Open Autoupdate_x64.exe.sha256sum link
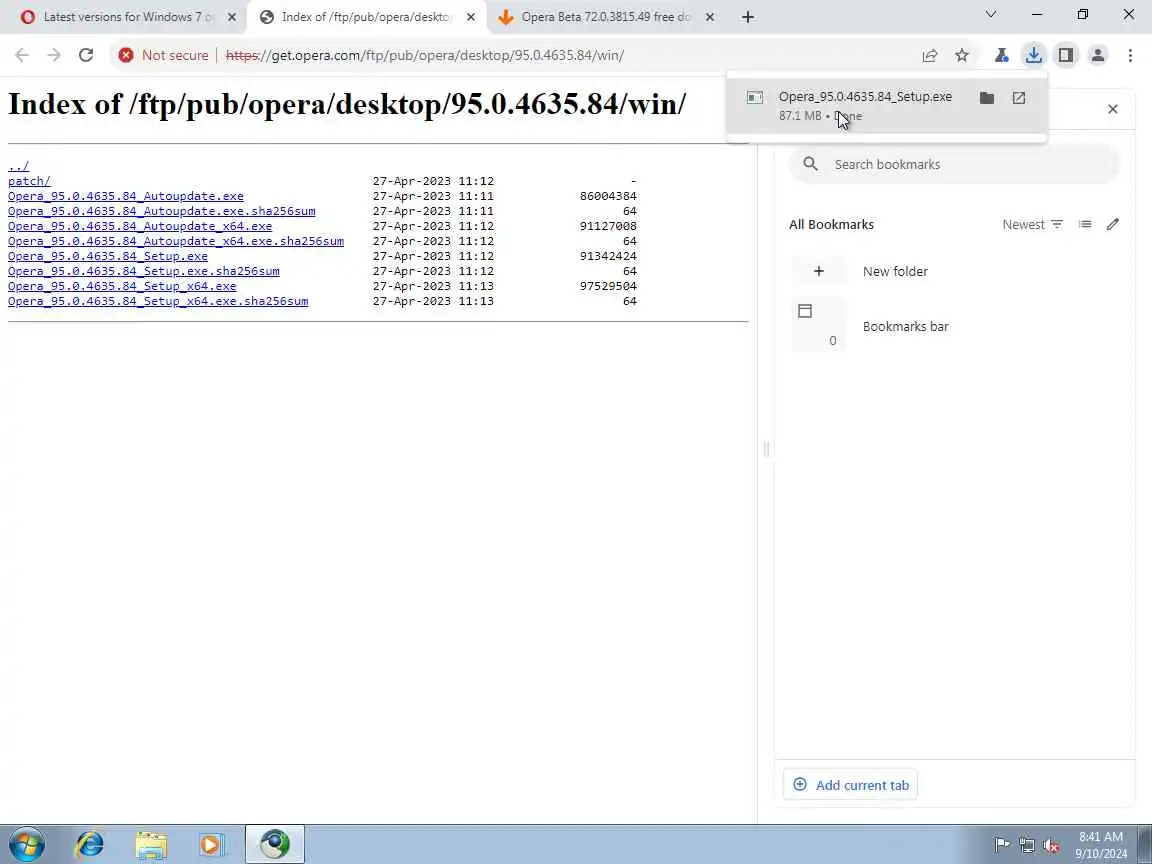 pos(176,241)
